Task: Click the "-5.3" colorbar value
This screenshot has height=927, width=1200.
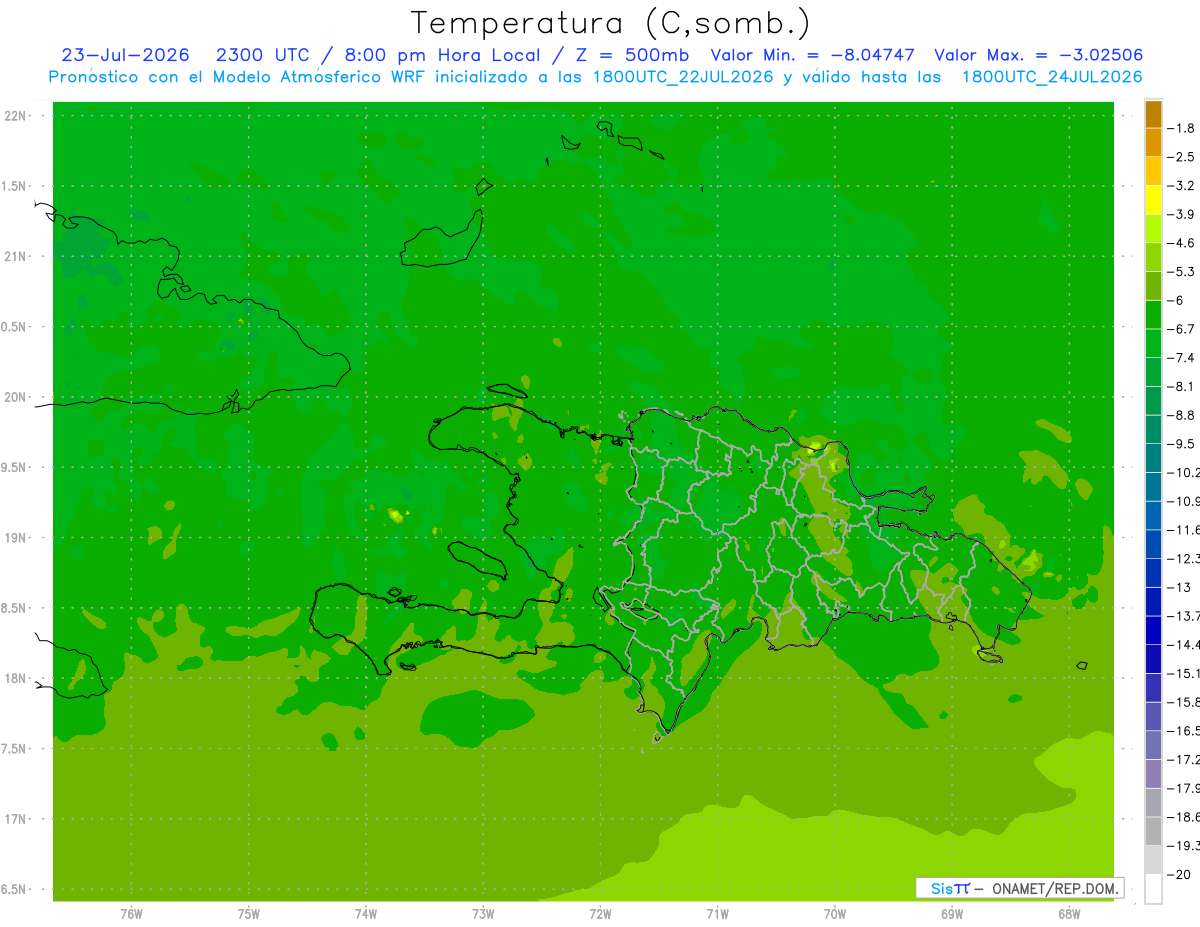Action: tap(1183, 271)
